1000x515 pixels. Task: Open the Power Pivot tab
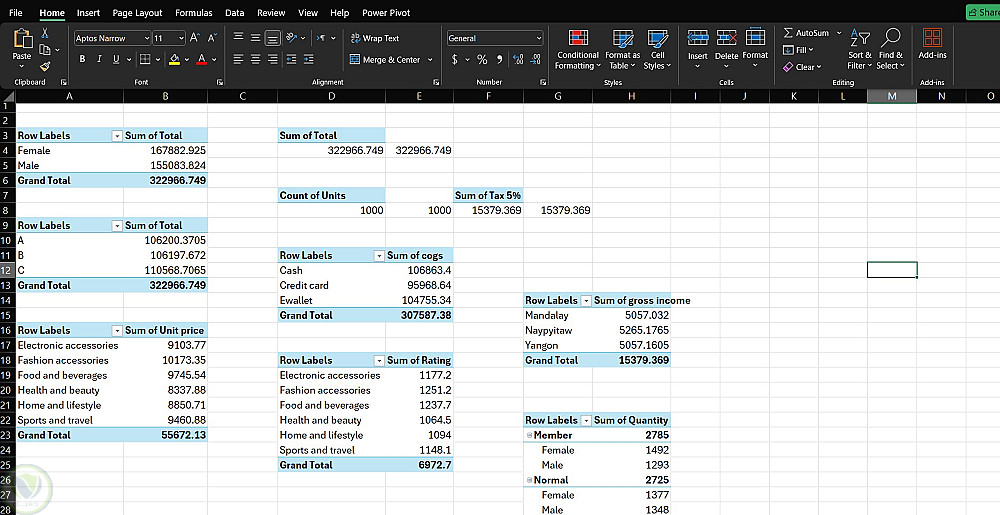[386, 13]
